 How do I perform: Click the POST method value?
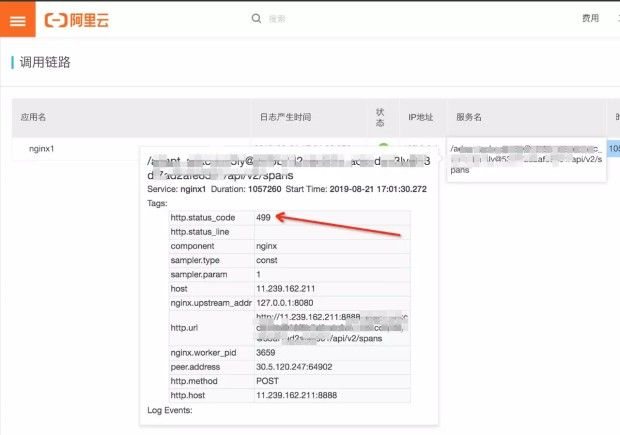tap(267, 381)
